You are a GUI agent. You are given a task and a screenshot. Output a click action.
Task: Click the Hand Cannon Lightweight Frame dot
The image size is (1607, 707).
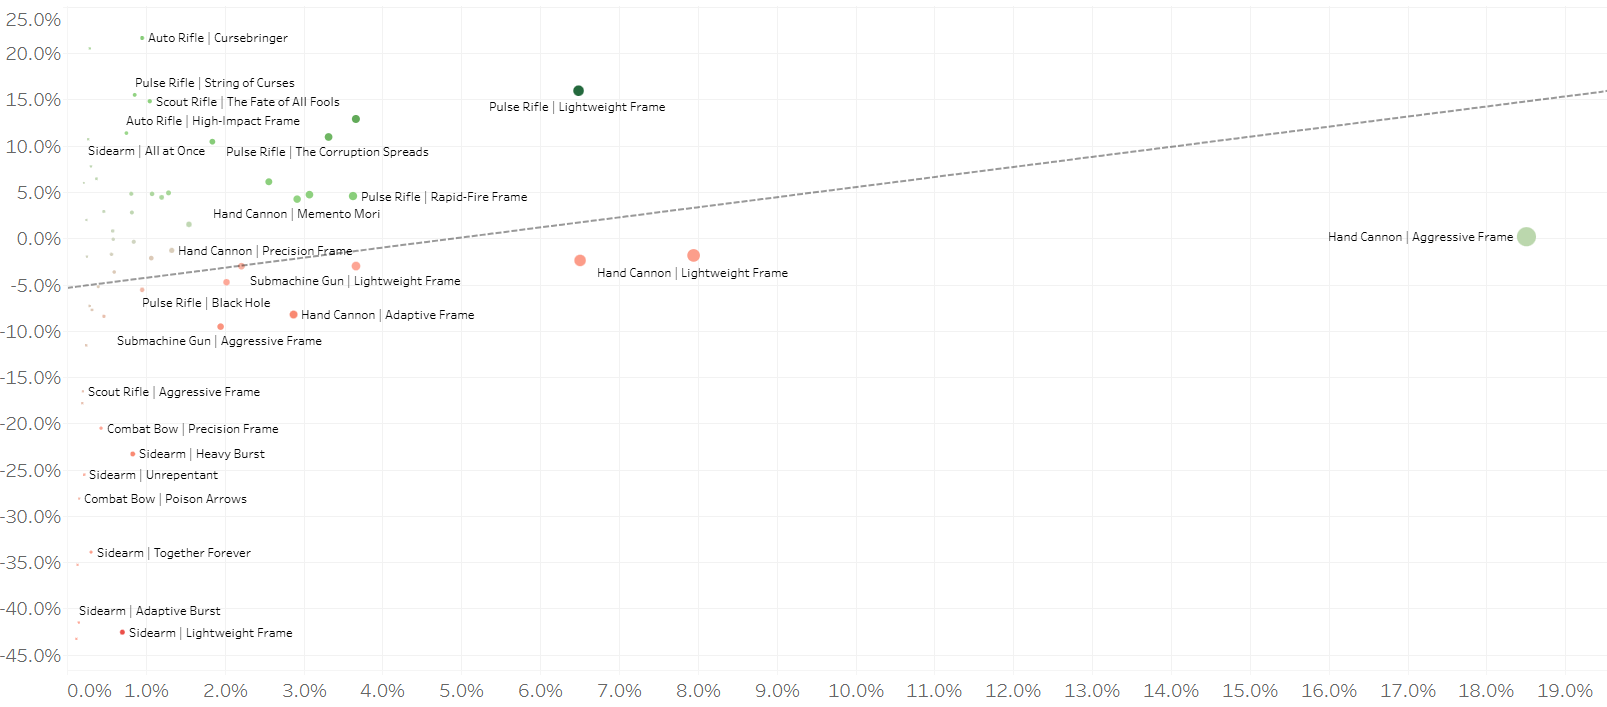click(x=693, y=256)
